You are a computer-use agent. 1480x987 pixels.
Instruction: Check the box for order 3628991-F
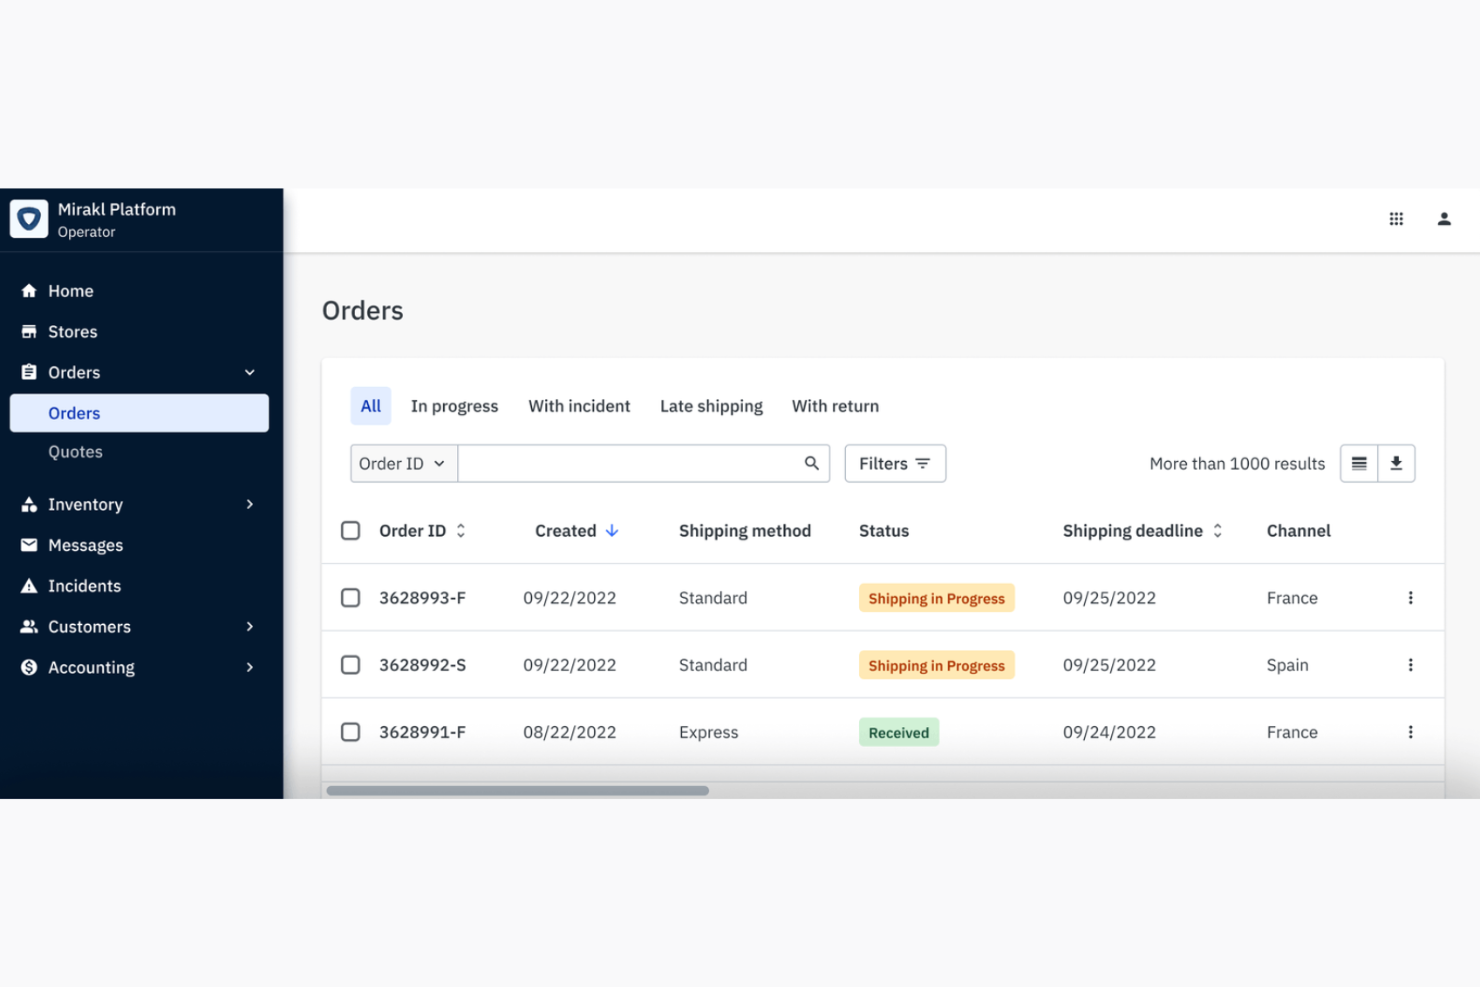pyautogui.click(x=350, y=731)
